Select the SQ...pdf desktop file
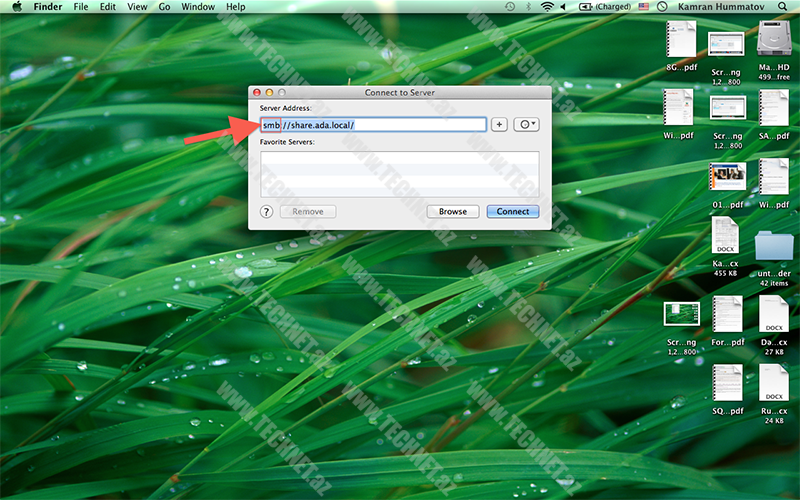This screenshot has height=500, width=800. click(x=728, y=383)
